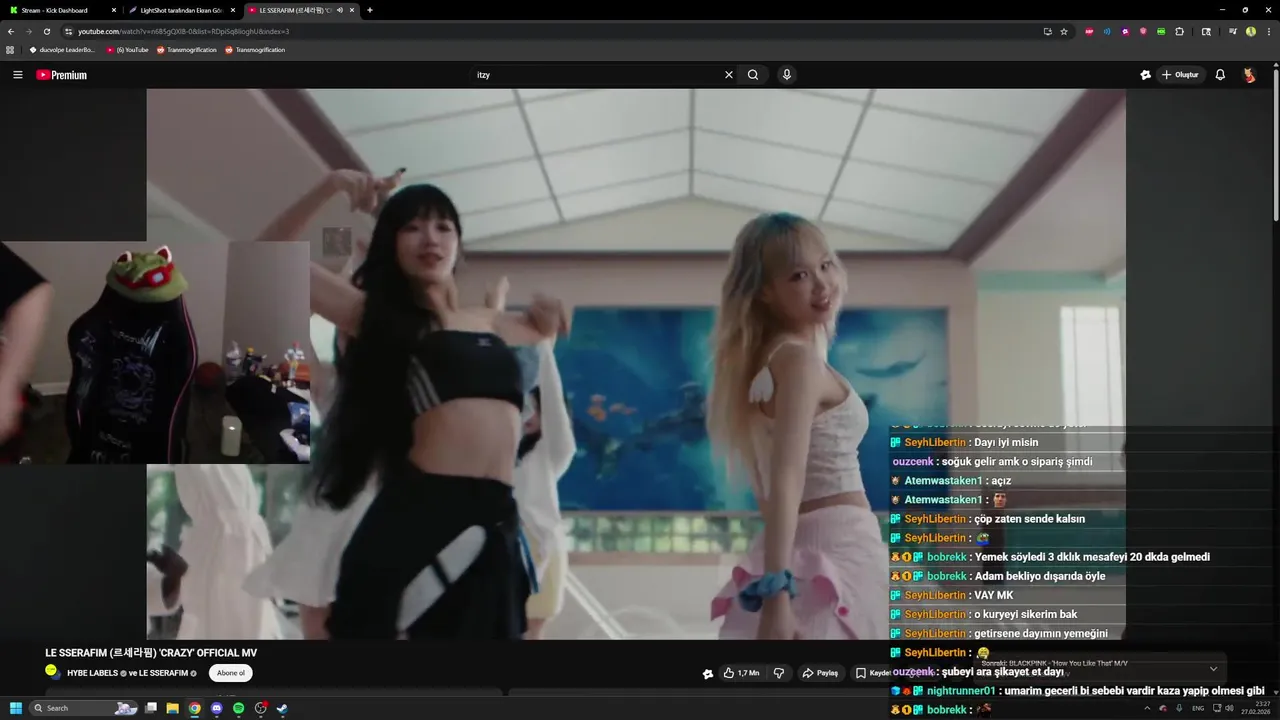The width and height of the screenshot is (1280, 720).
Task: Open Chrome three-dot menu
Action: click(1267, 31)
